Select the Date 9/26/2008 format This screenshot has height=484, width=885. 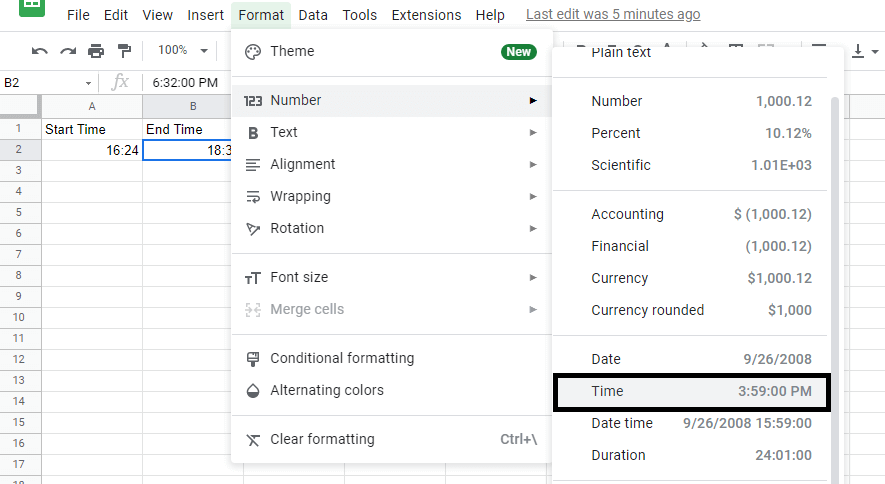[x=692, y=360]
